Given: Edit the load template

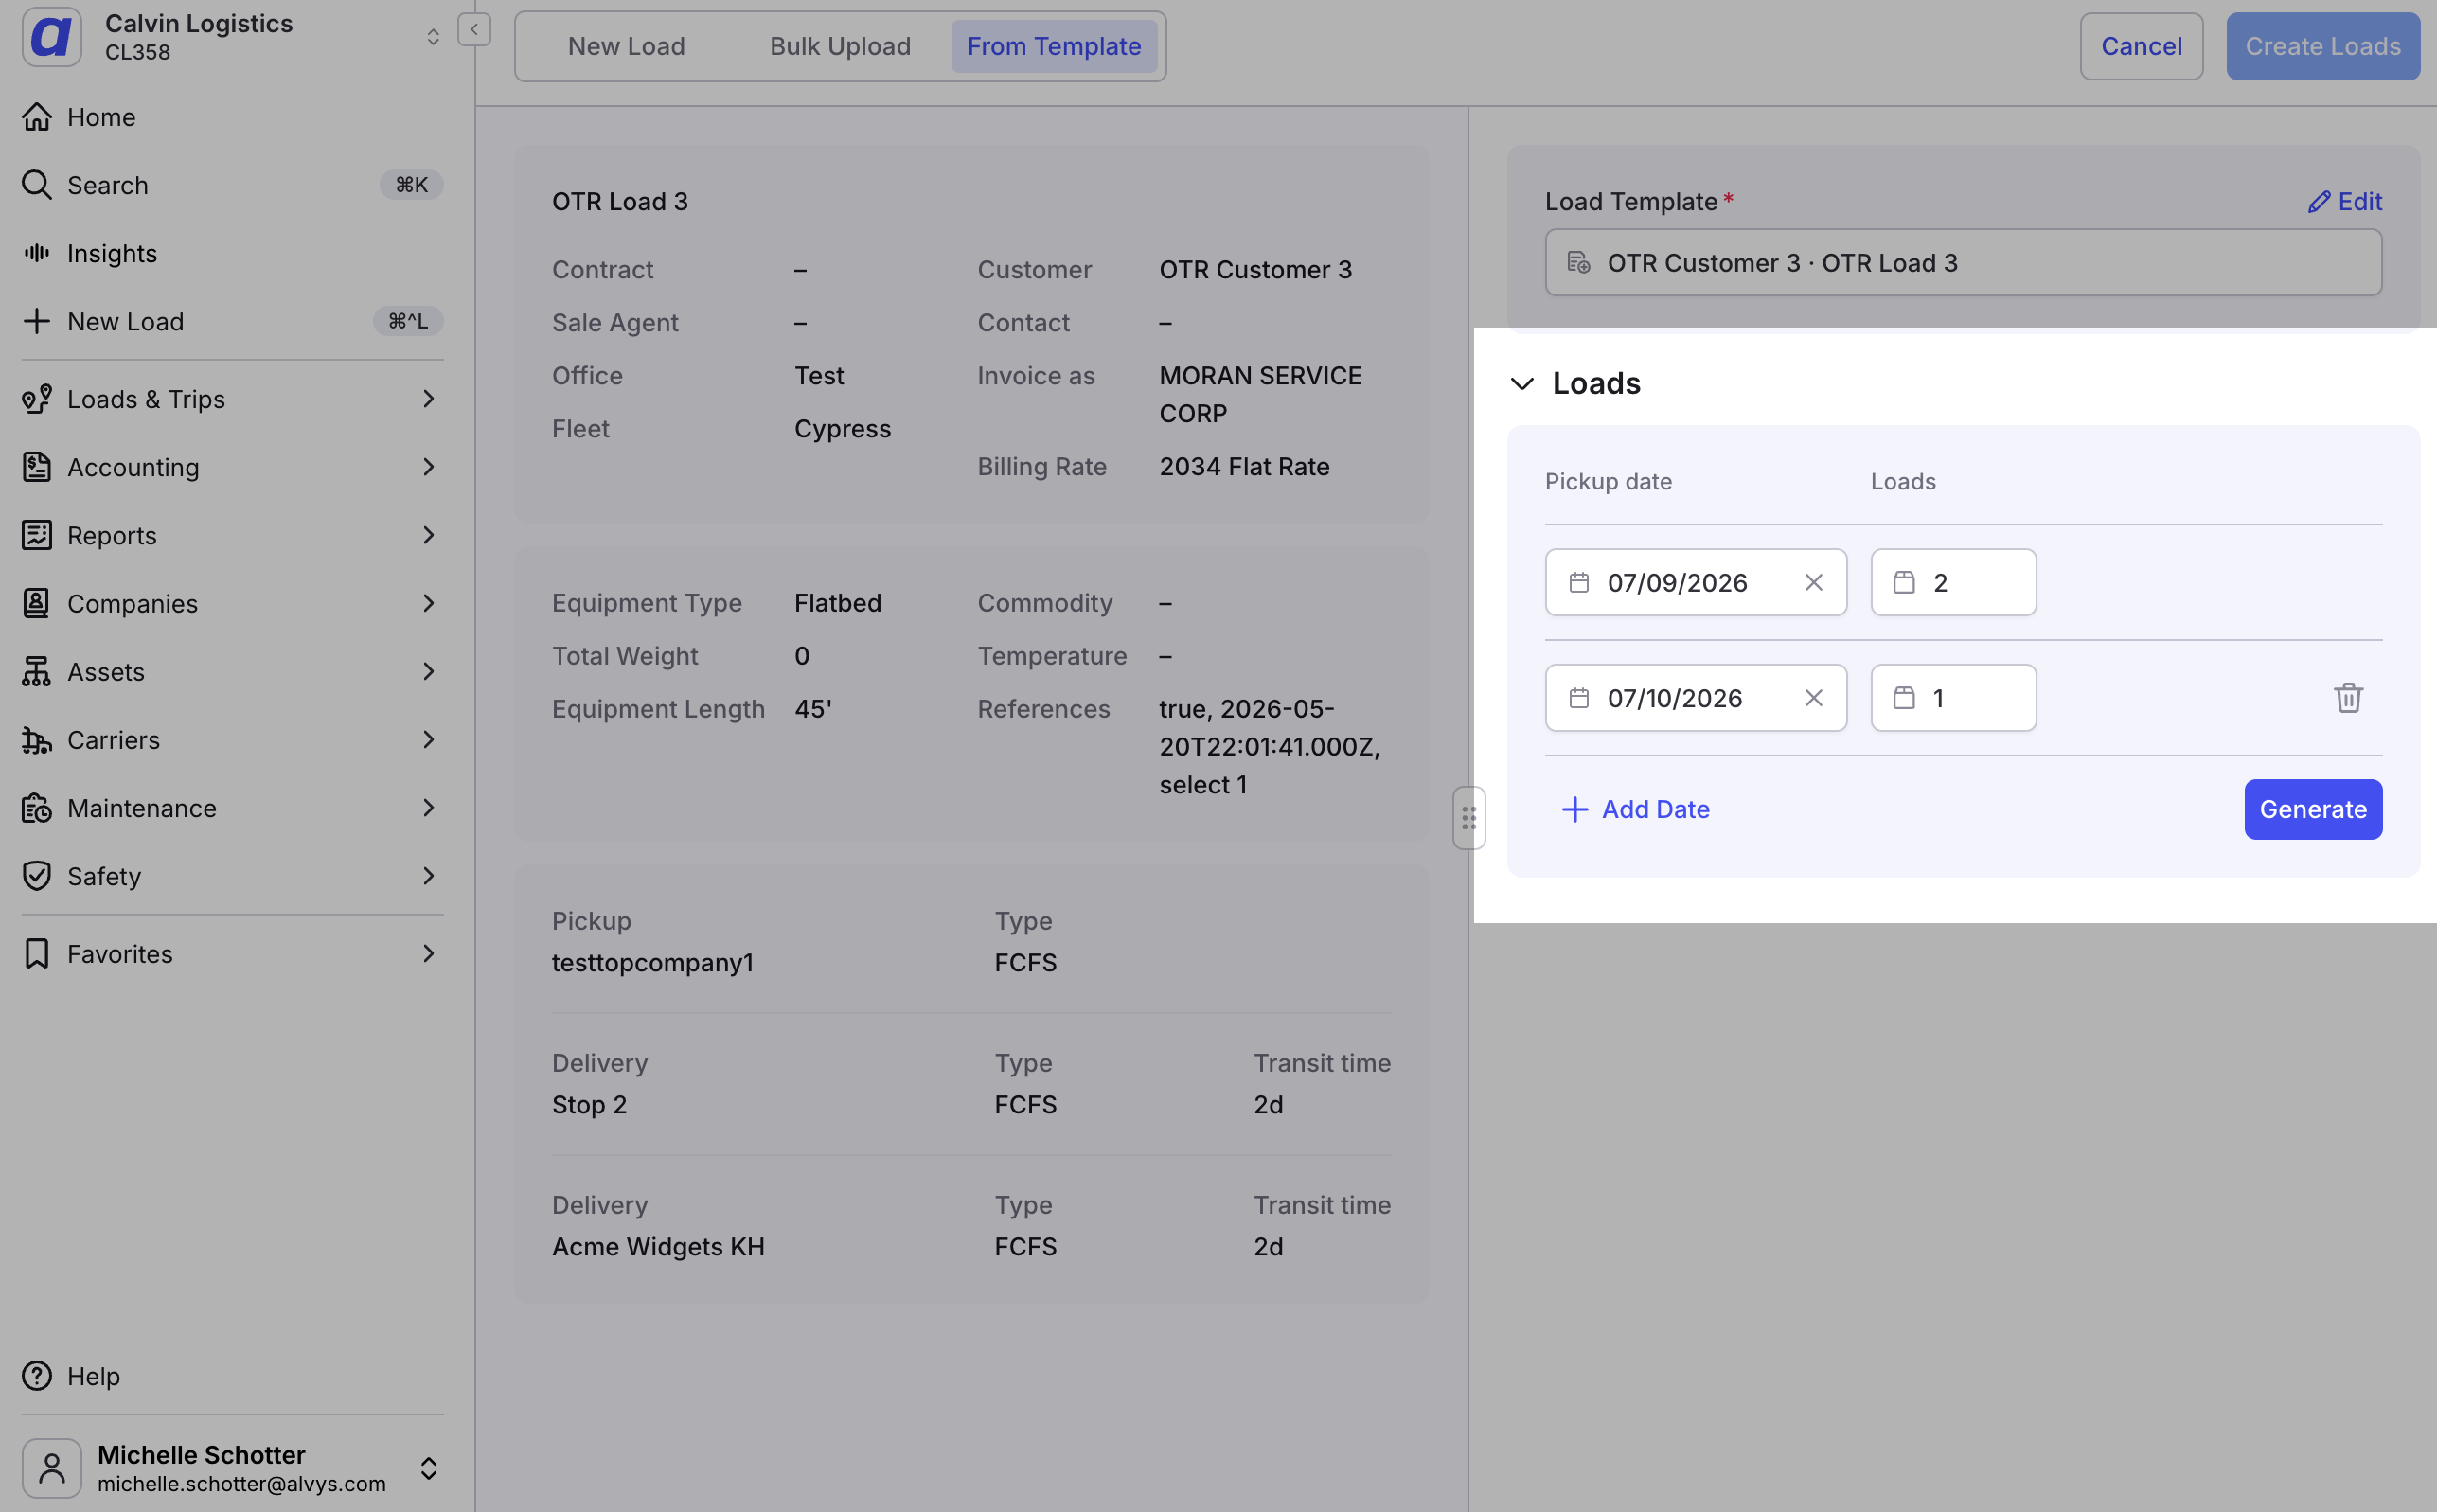Looking at the screenshot, I should click(2344, 201).
